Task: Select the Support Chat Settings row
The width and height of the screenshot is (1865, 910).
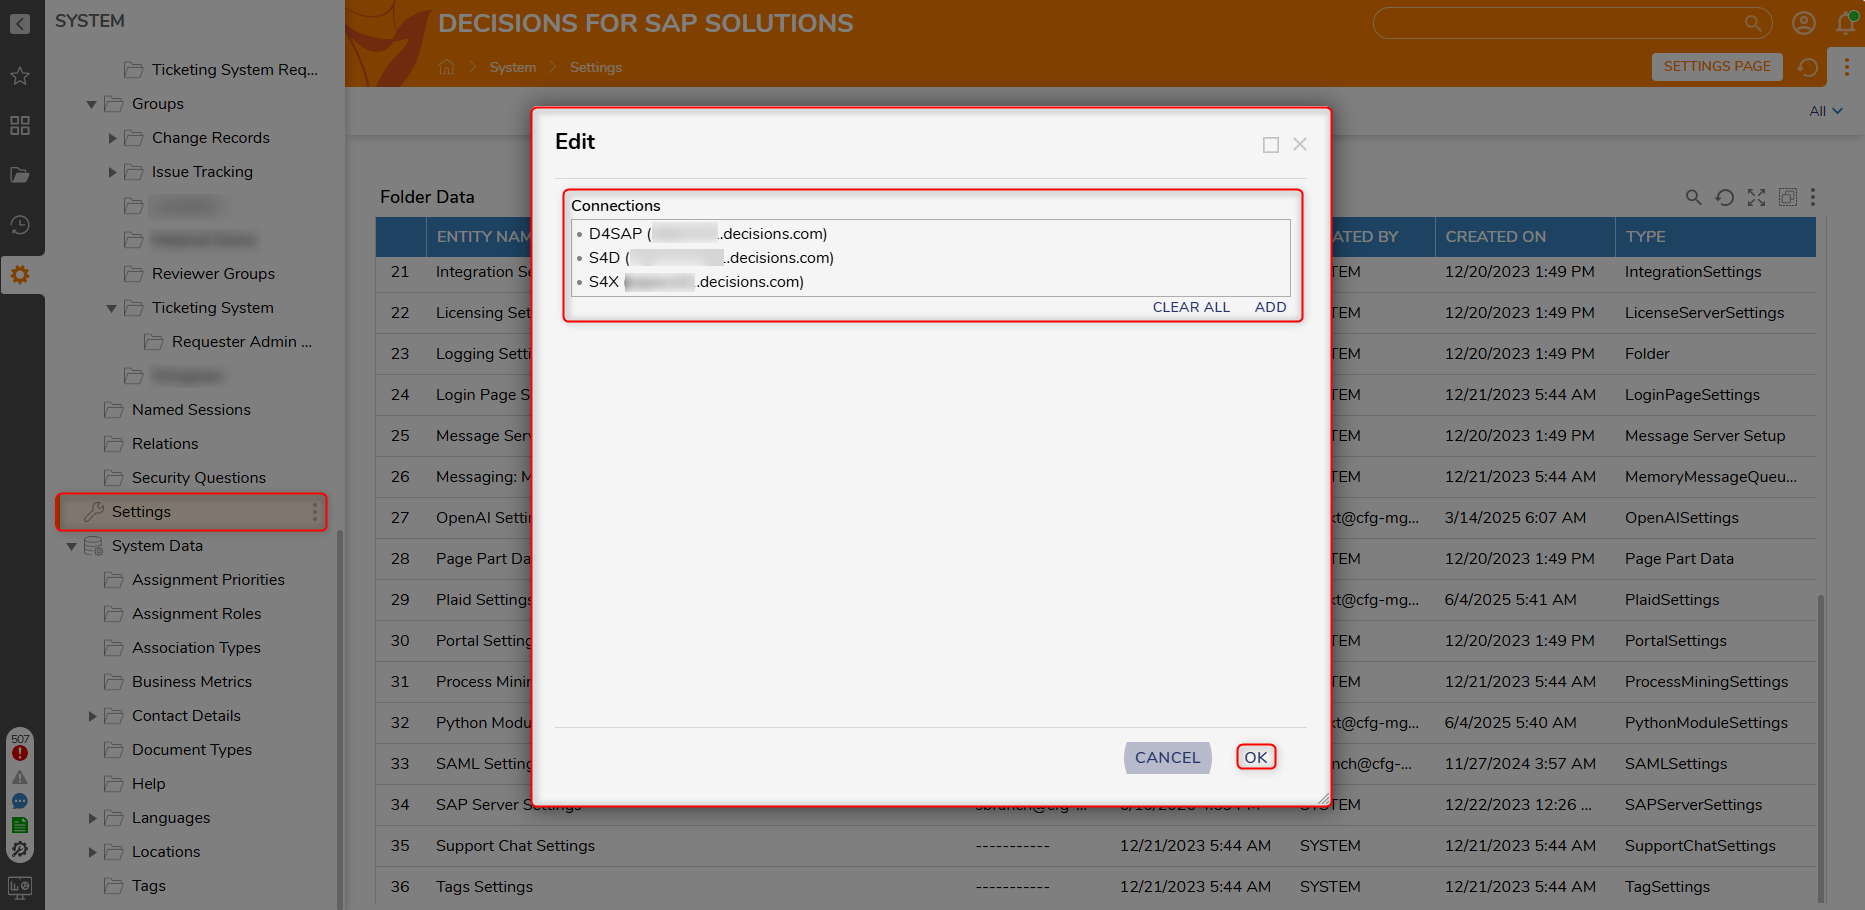Action: pos(1095,846)
